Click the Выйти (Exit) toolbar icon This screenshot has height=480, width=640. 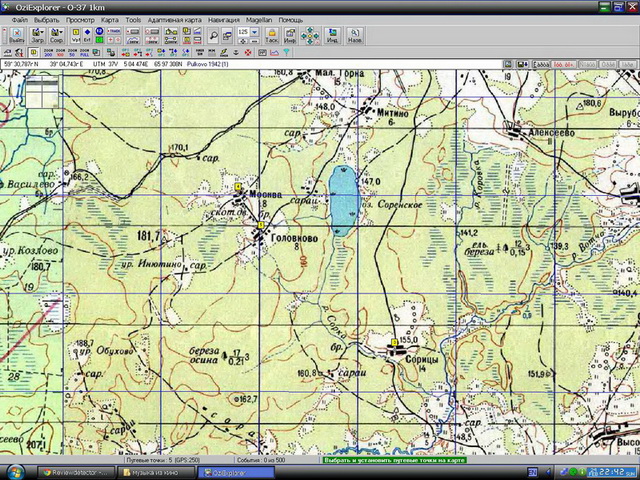pos(17,36)
